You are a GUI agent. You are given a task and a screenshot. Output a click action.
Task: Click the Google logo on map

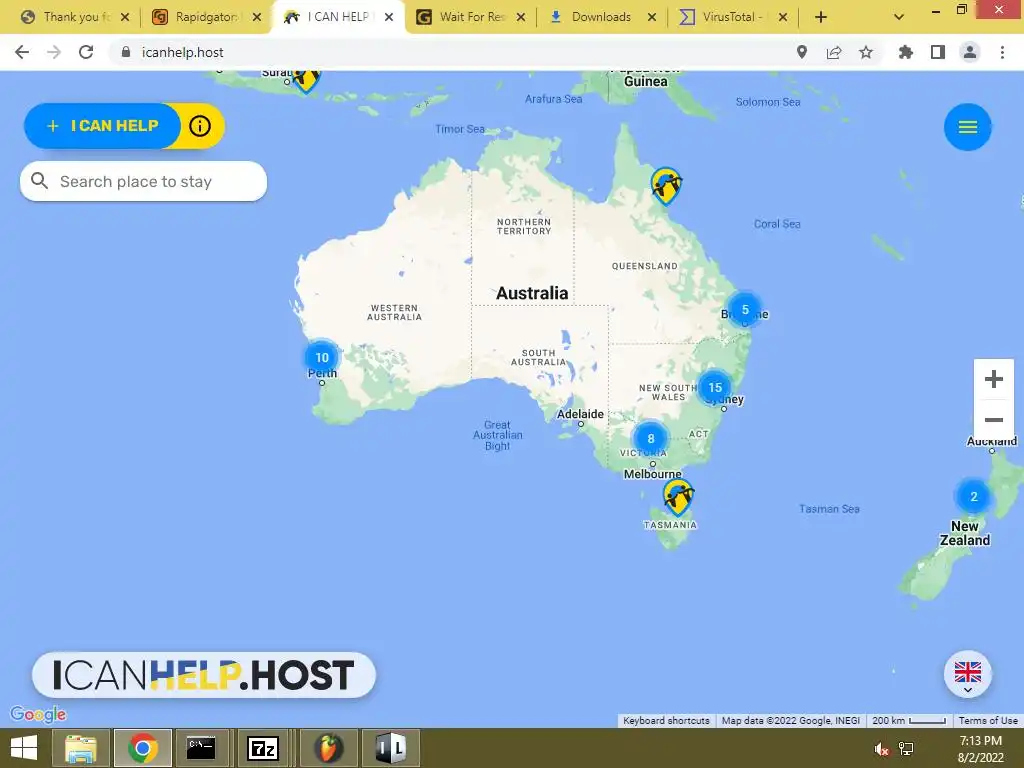pos(39,714)
